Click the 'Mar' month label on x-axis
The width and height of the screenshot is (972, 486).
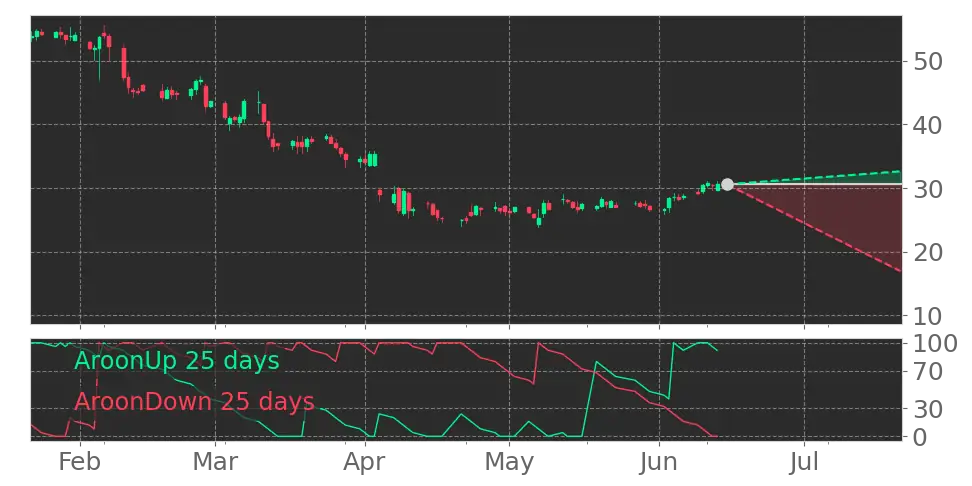click(x=215, y=462)
